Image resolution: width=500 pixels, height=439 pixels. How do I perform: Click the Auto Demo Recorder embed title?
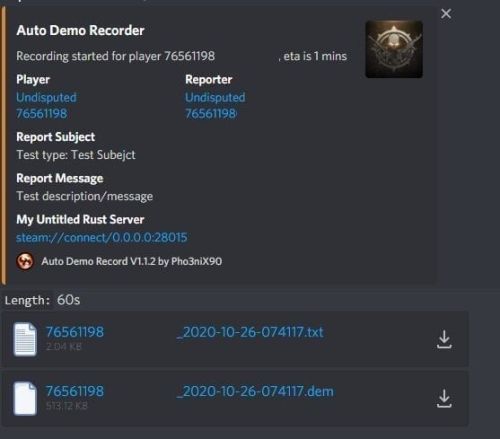click(80, 30)
